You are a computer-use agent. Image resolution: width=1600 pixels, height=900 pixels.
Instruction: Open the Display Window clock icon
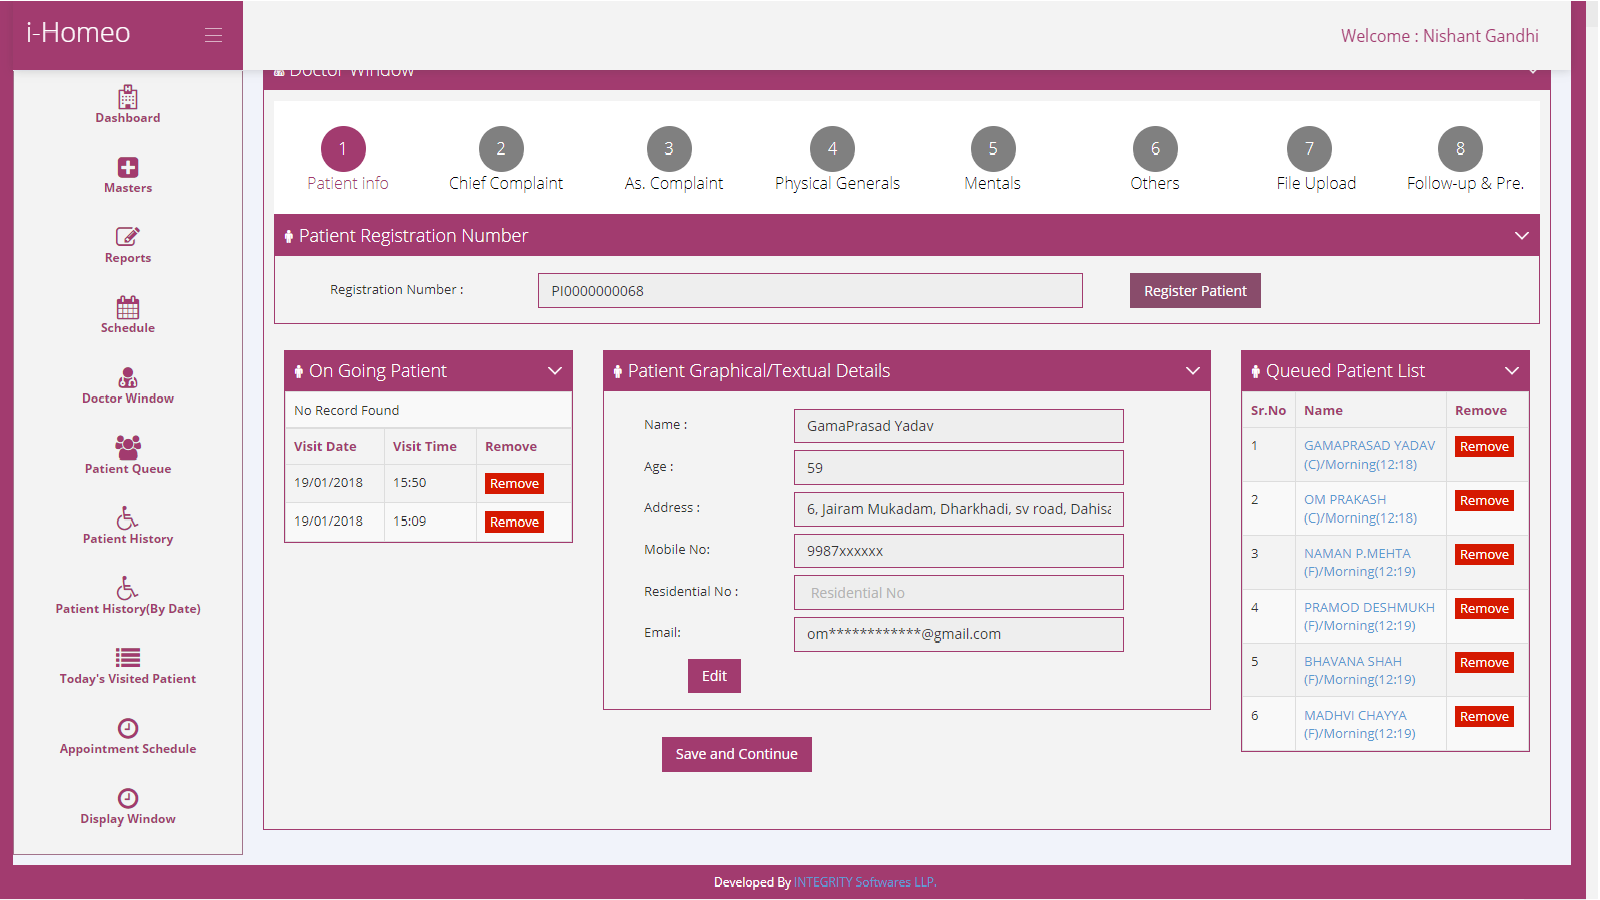pyautogui.click(x=128, y=798)
